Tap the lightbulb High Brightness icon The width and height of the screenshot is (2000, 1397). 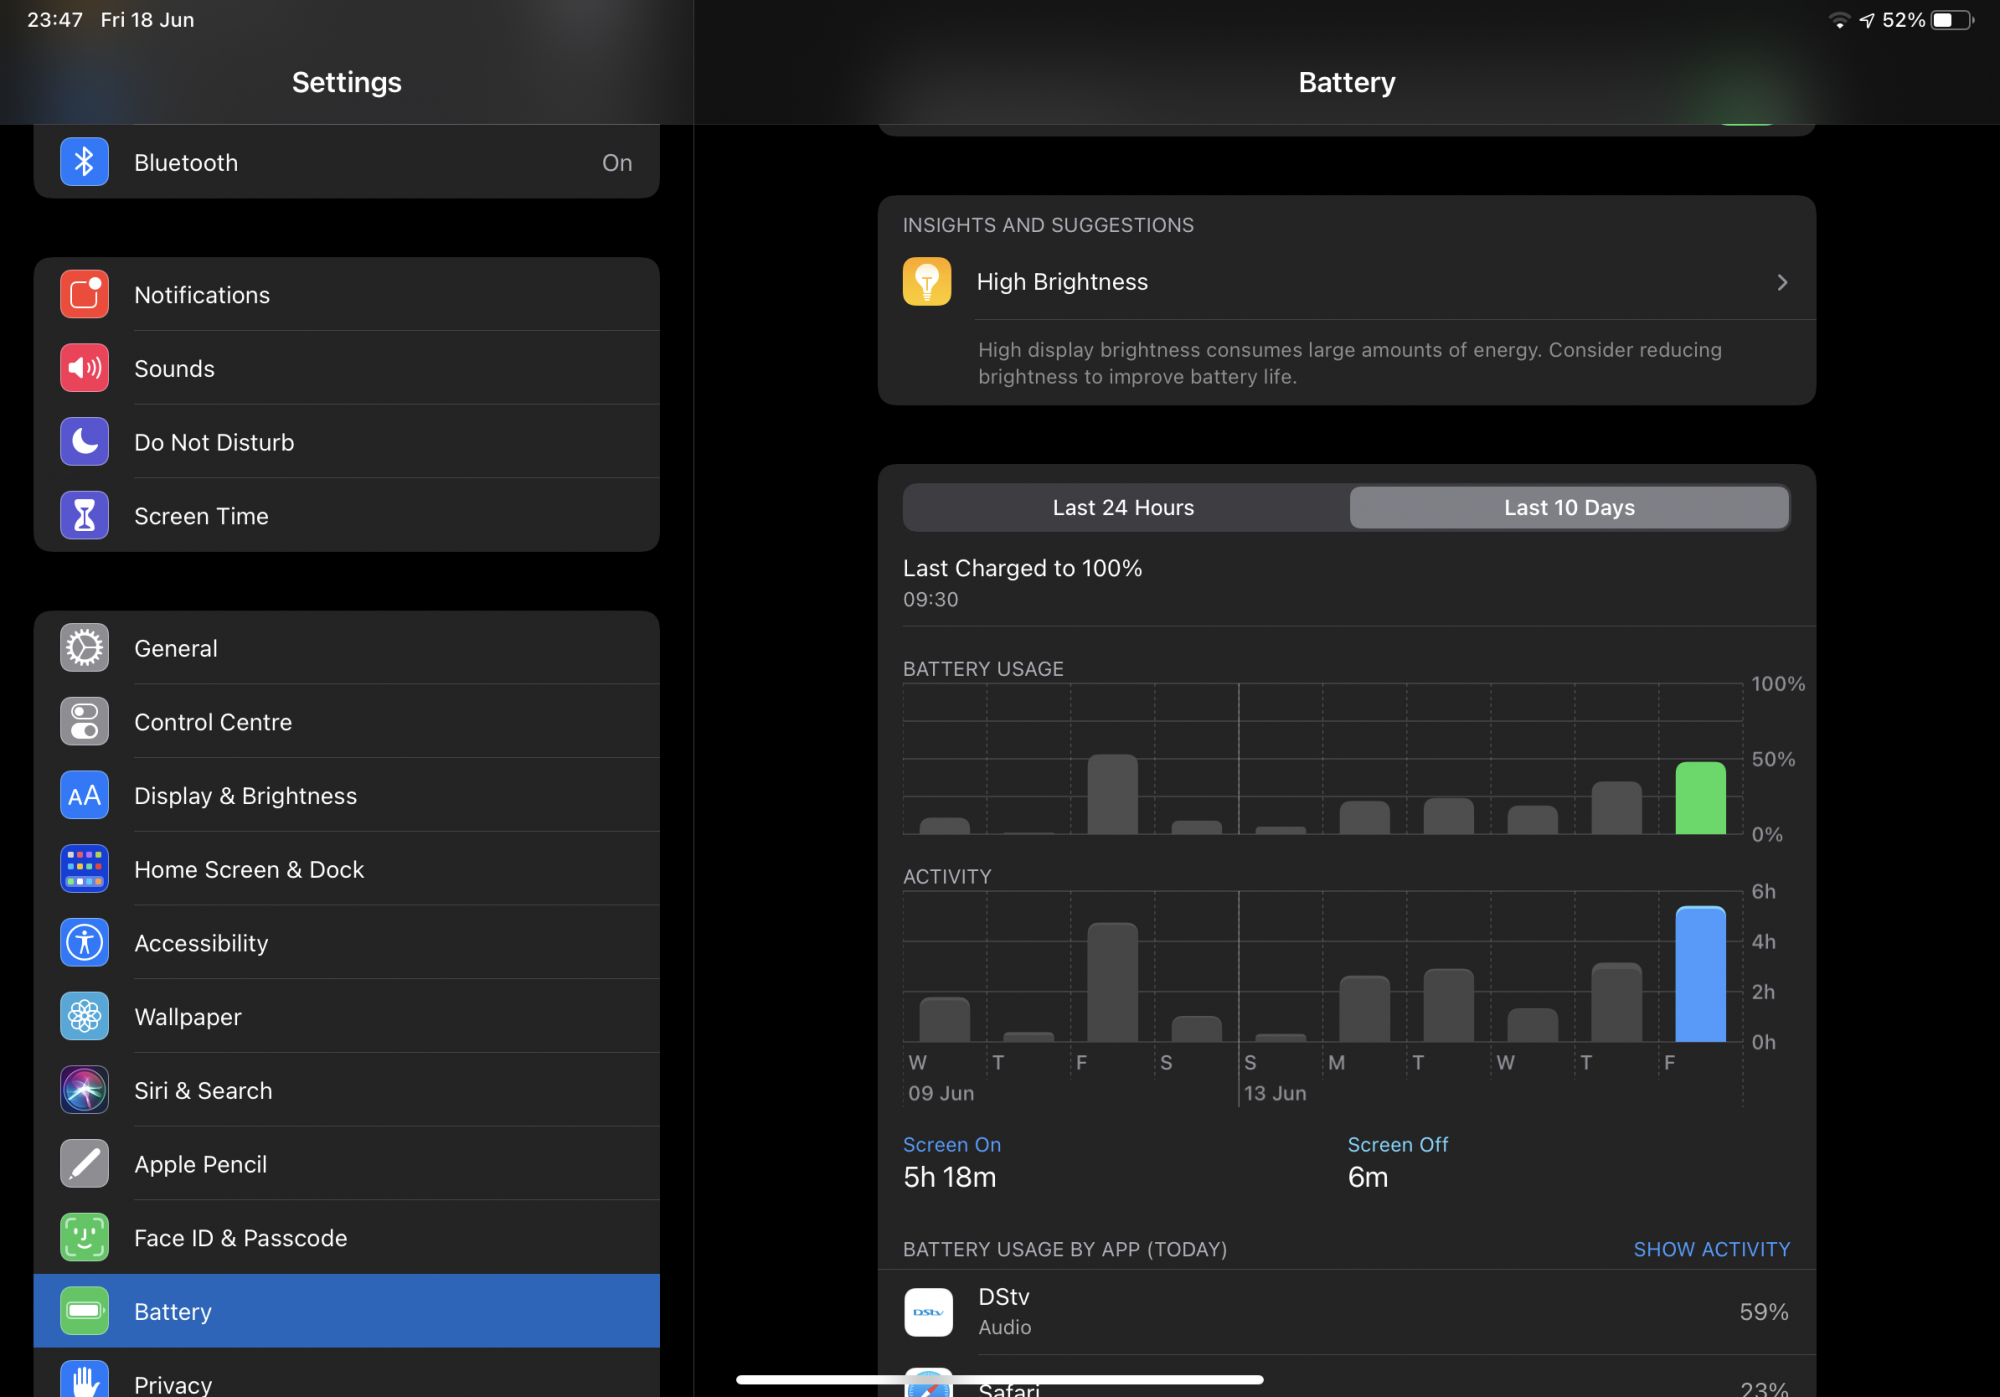click(x=926, y=282)
